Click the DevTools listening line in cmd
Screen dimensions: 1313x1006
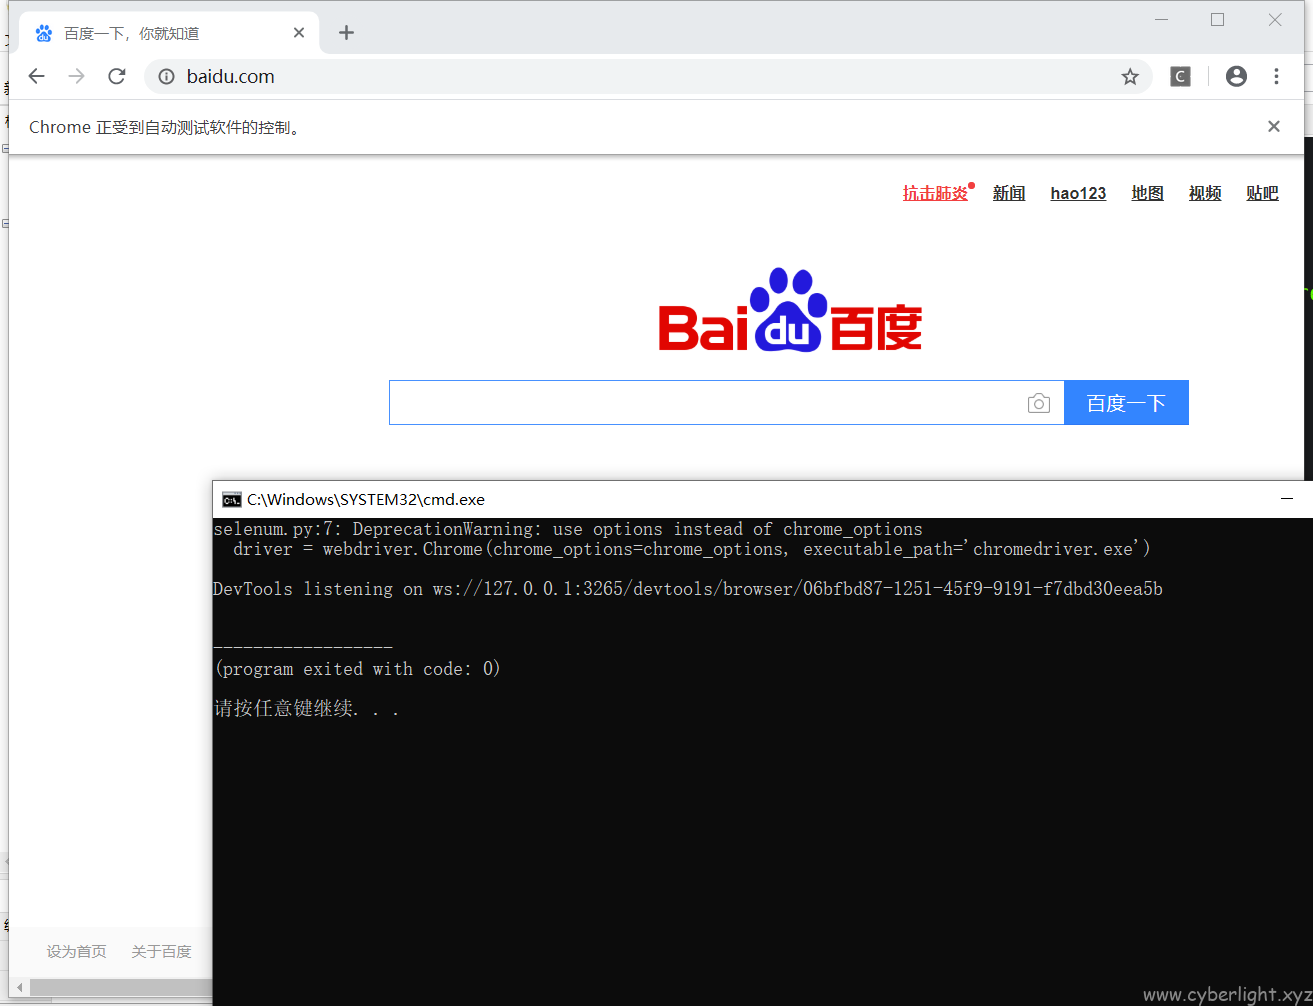click(688, 589)
